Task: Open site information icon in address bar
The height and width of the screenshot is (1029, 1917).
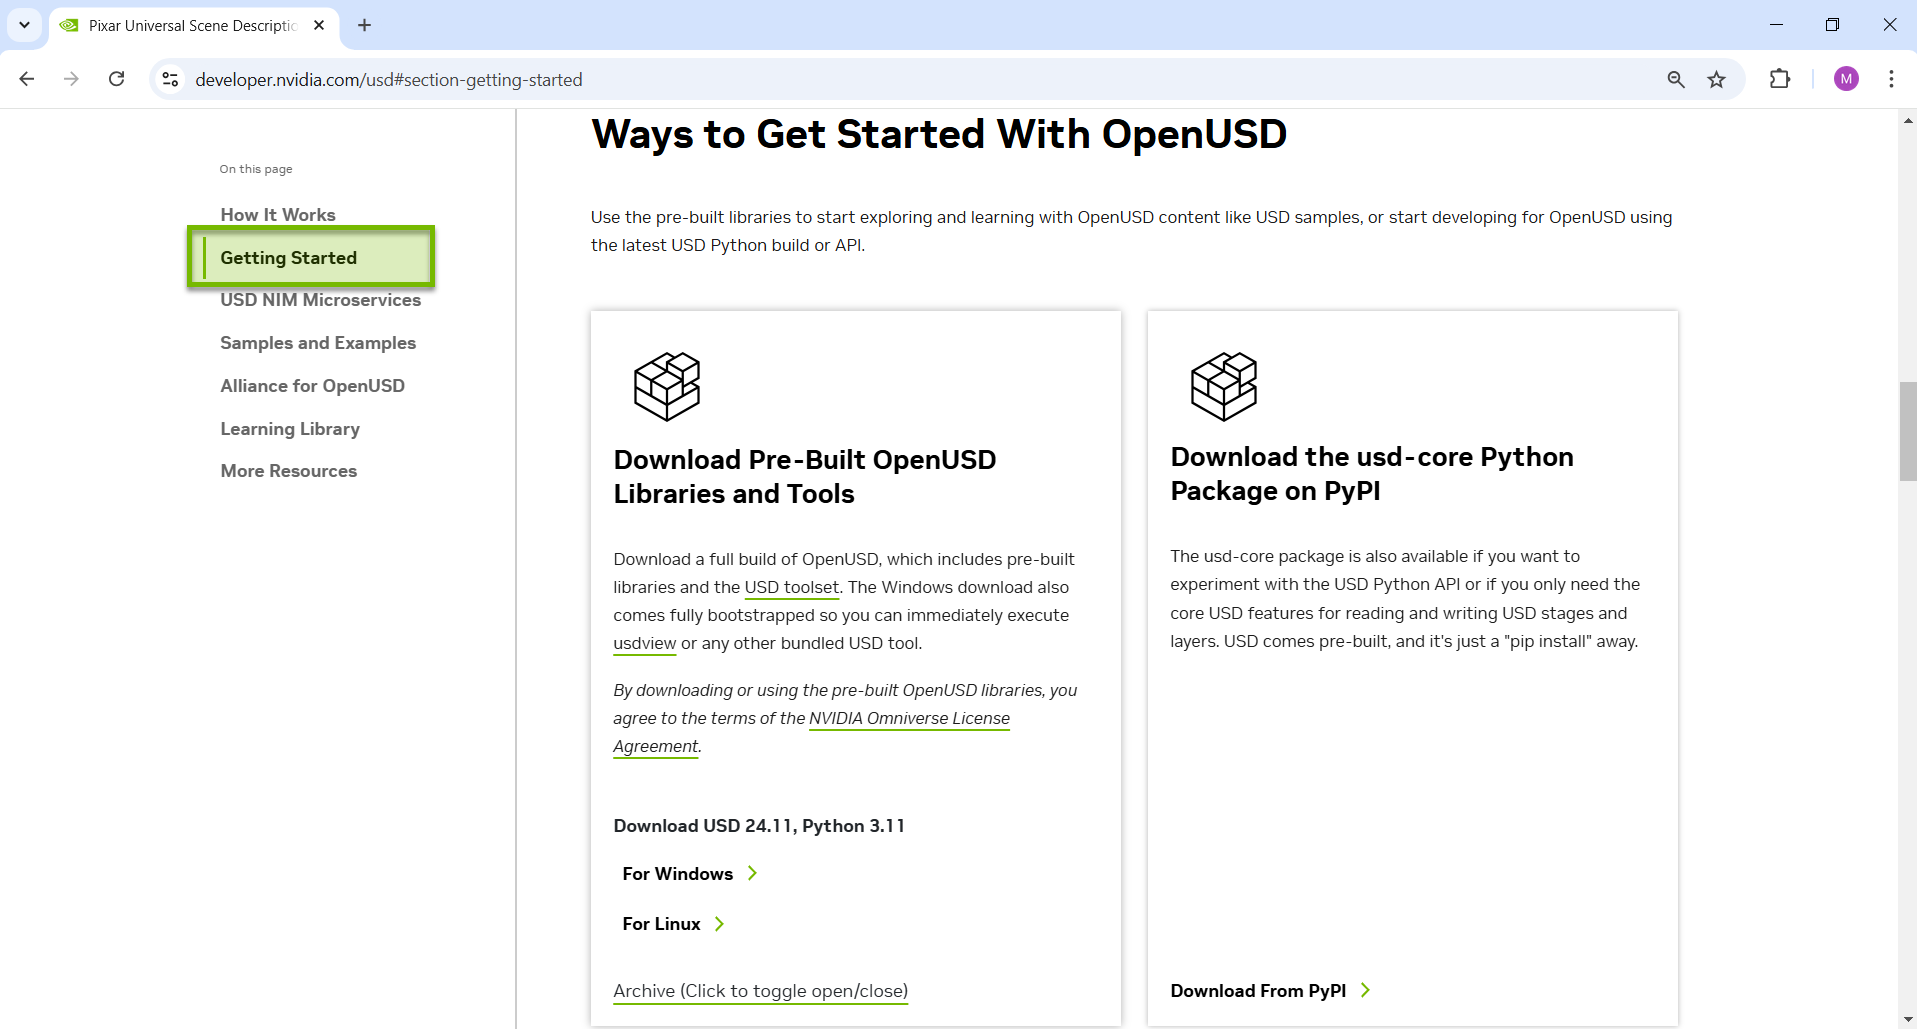Action: (171, 79)
